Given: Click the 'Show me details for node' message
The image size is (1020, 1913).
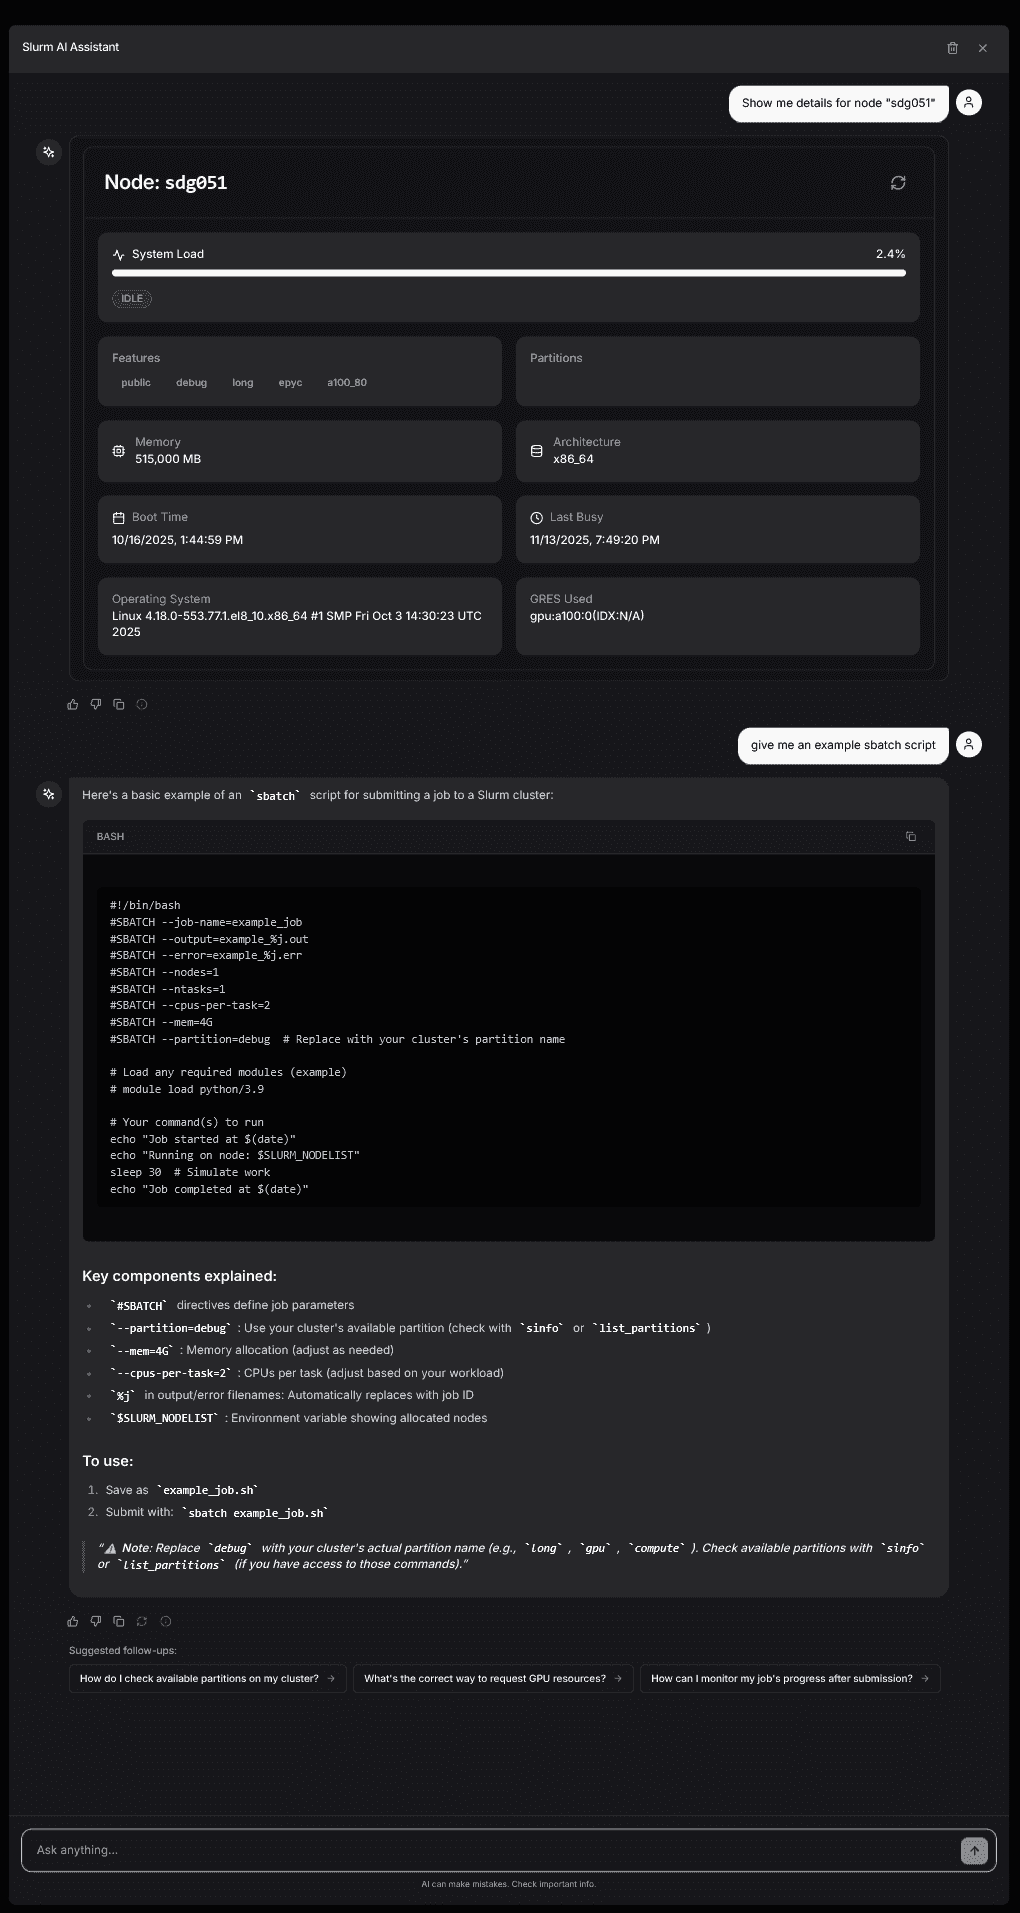Looking at the screenshot, I should (838, 103).
